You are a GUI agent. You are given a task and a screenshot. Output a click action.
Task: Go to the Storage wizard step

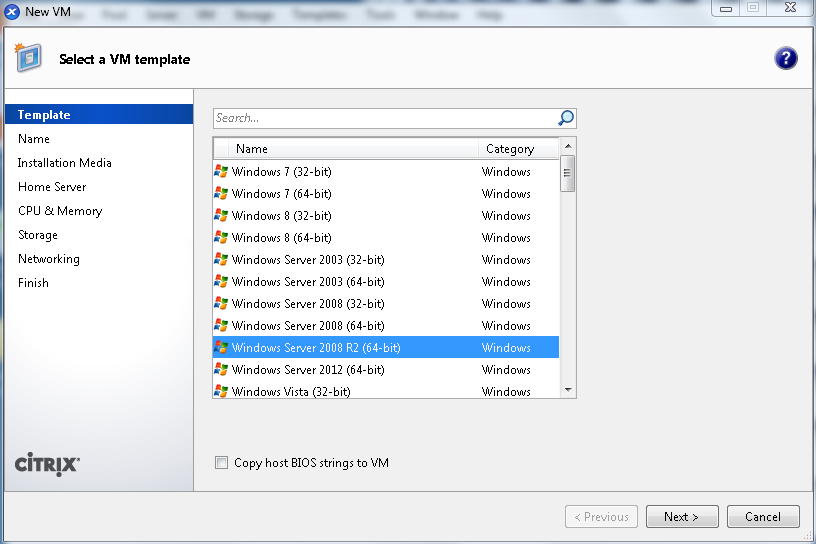[37, 235]
